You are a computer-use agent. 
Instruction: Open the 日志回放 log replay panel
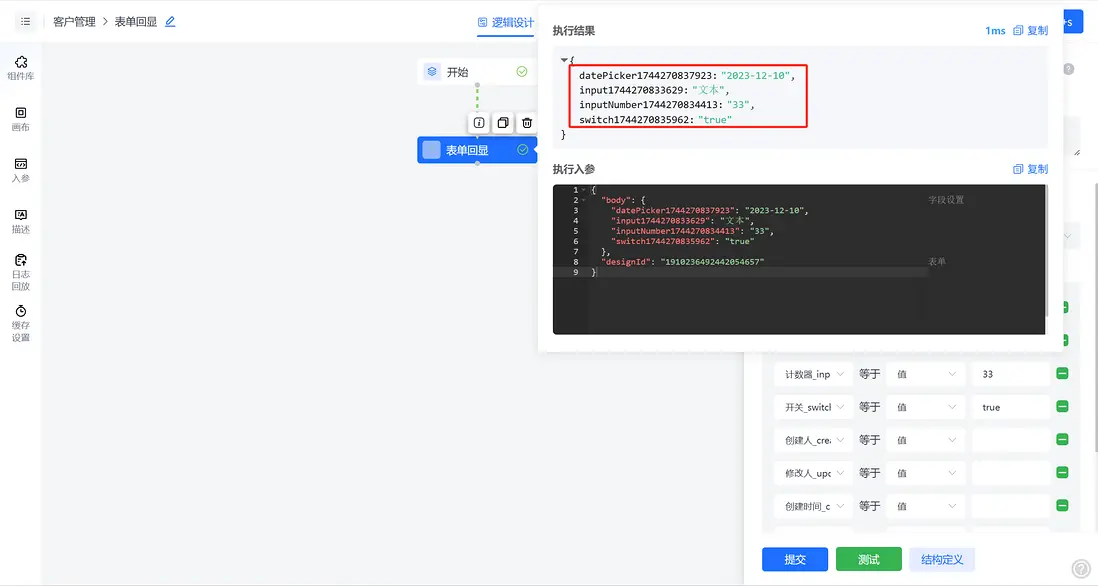[x=21, y=272]
